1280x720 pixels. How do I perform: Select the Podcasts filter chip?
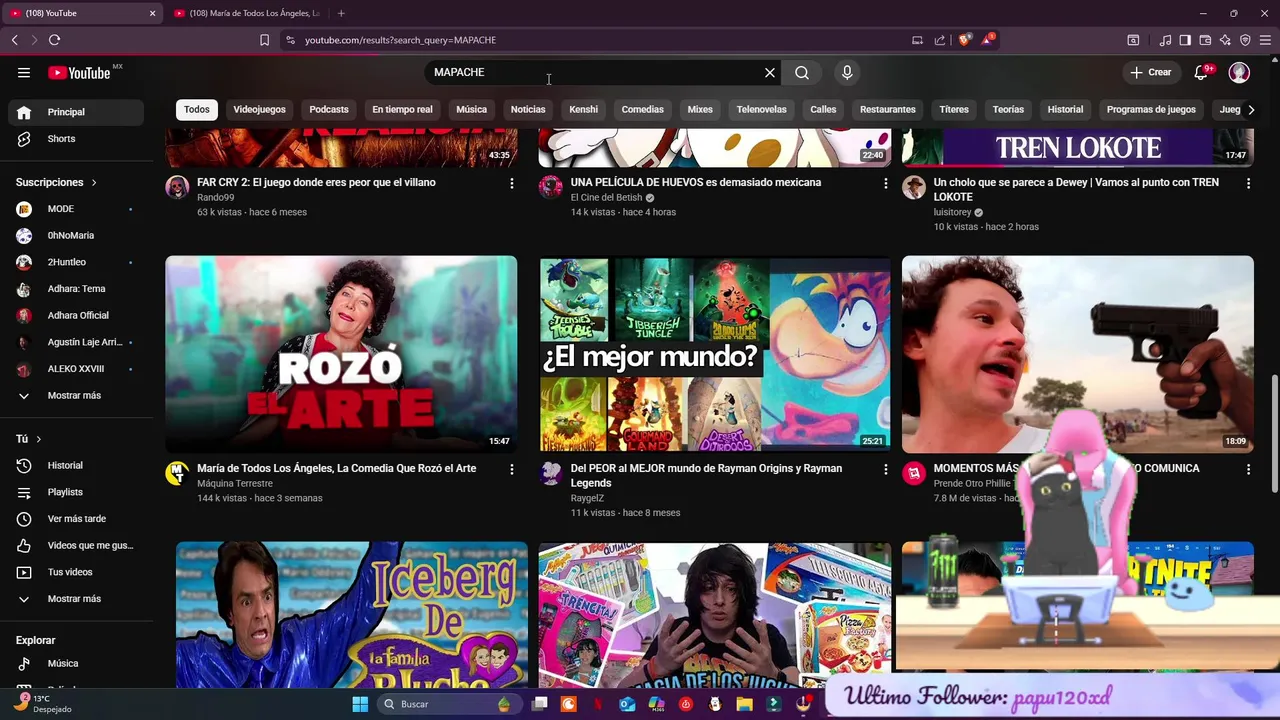[329, 109]
